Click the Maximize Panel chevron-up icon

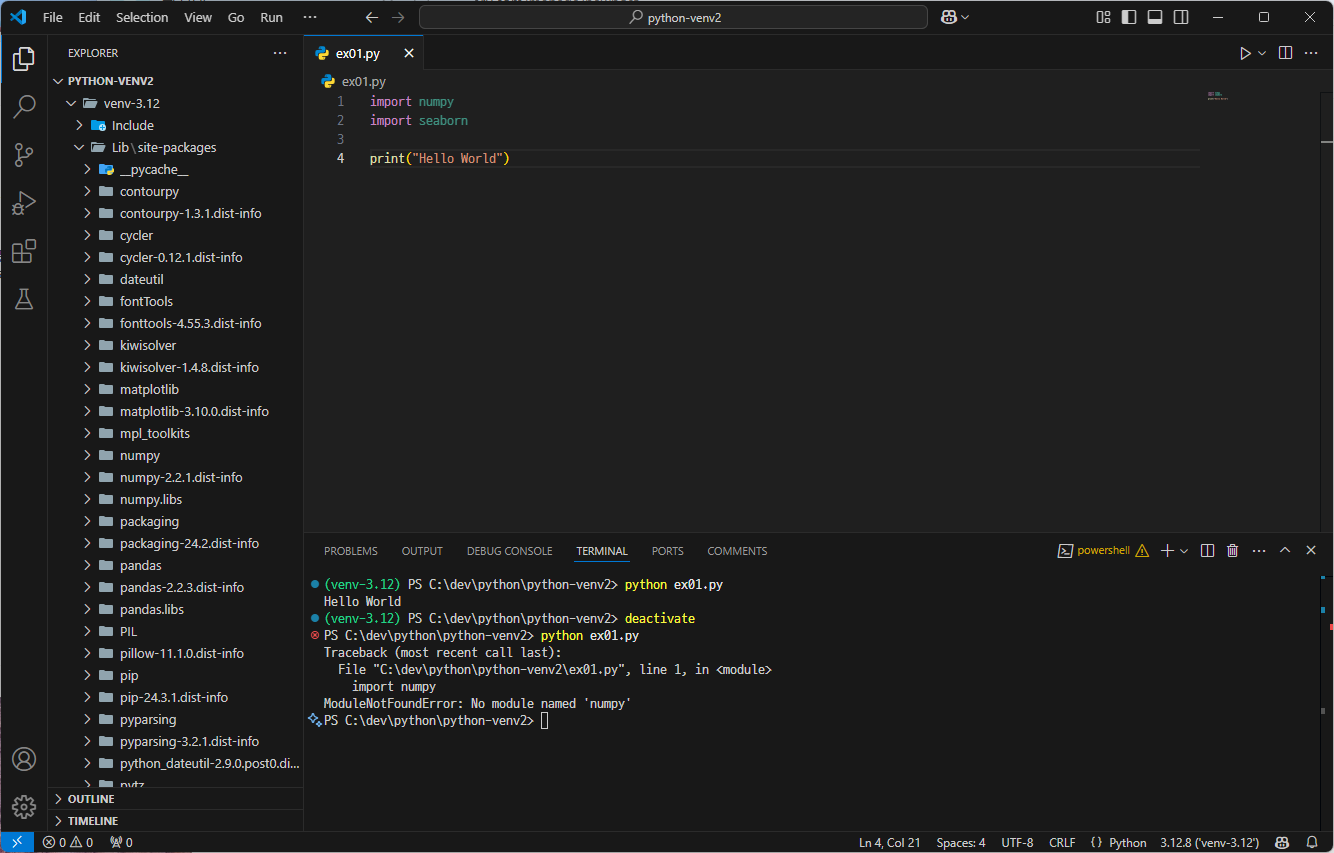pyautogui.click(x=1285, y=551)
